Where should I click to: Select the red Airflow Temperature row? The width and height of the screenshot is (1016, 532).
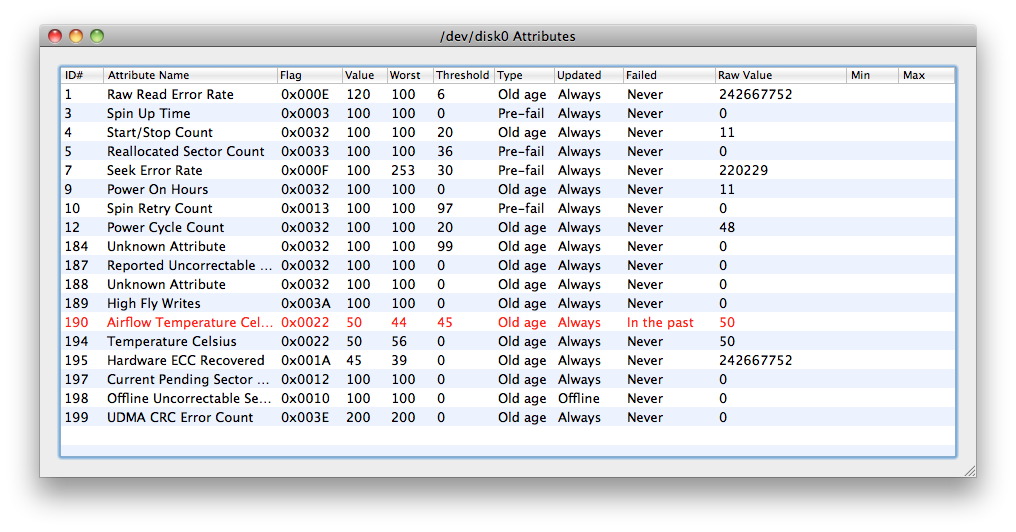(x=508, y=322)
